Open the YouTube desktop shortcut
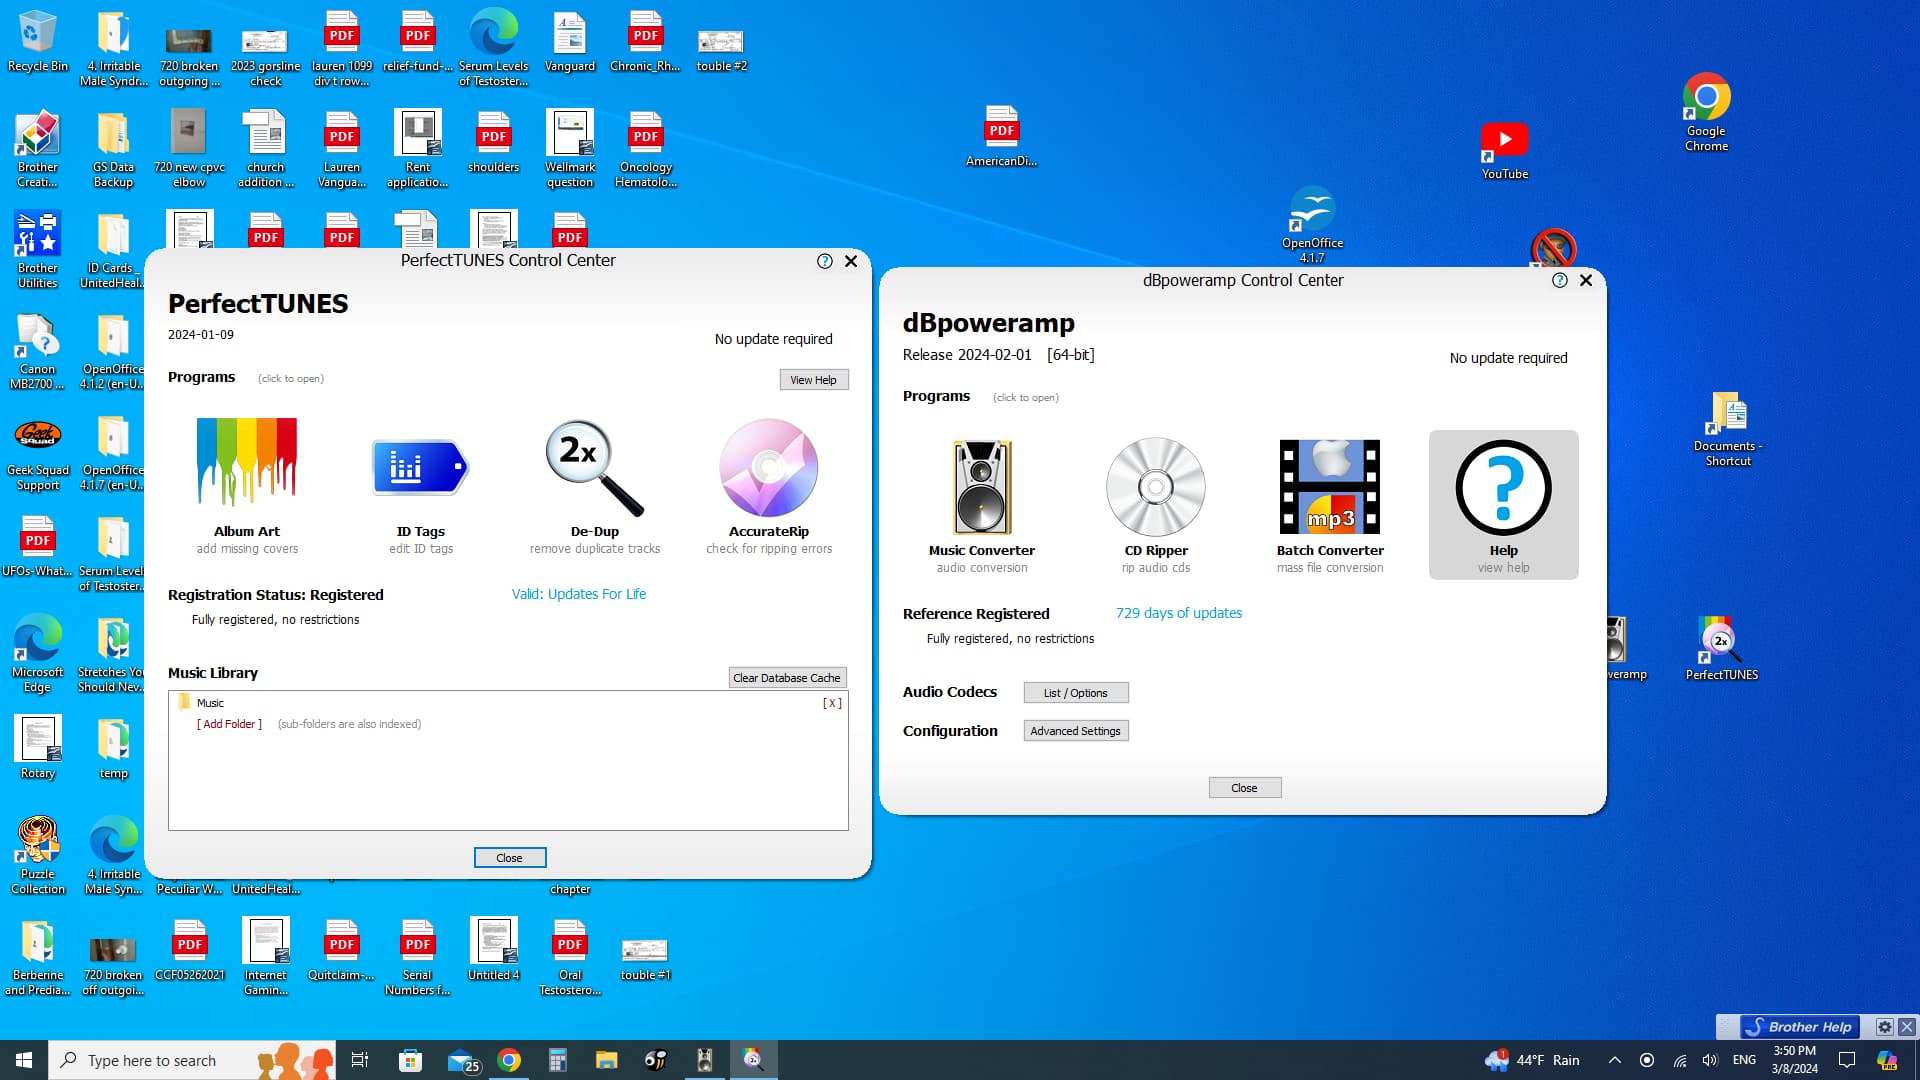The width and height of the screenshot is (1920, 1080). [1504, 150]
